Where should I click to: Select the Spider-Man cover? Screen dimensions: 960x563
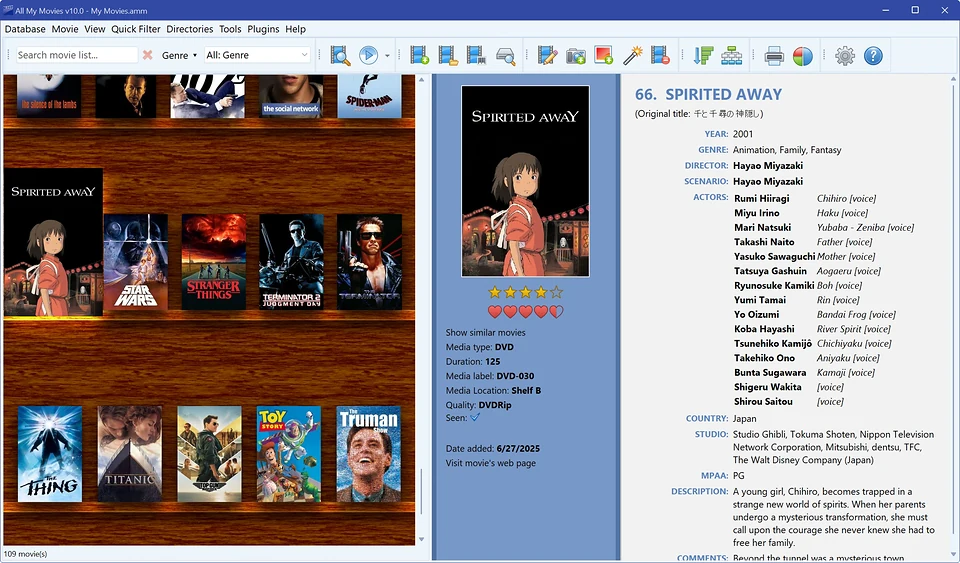[x=369, y=96]
